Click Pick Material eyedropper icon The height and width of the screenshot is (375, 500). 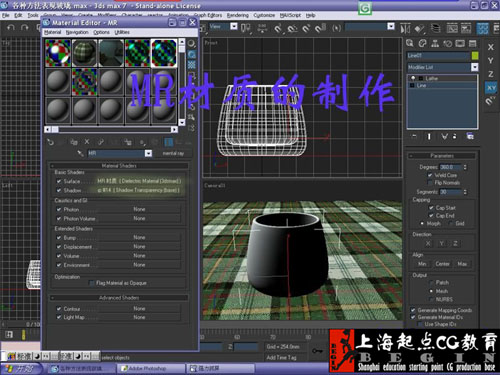click(x=80, y=153)
